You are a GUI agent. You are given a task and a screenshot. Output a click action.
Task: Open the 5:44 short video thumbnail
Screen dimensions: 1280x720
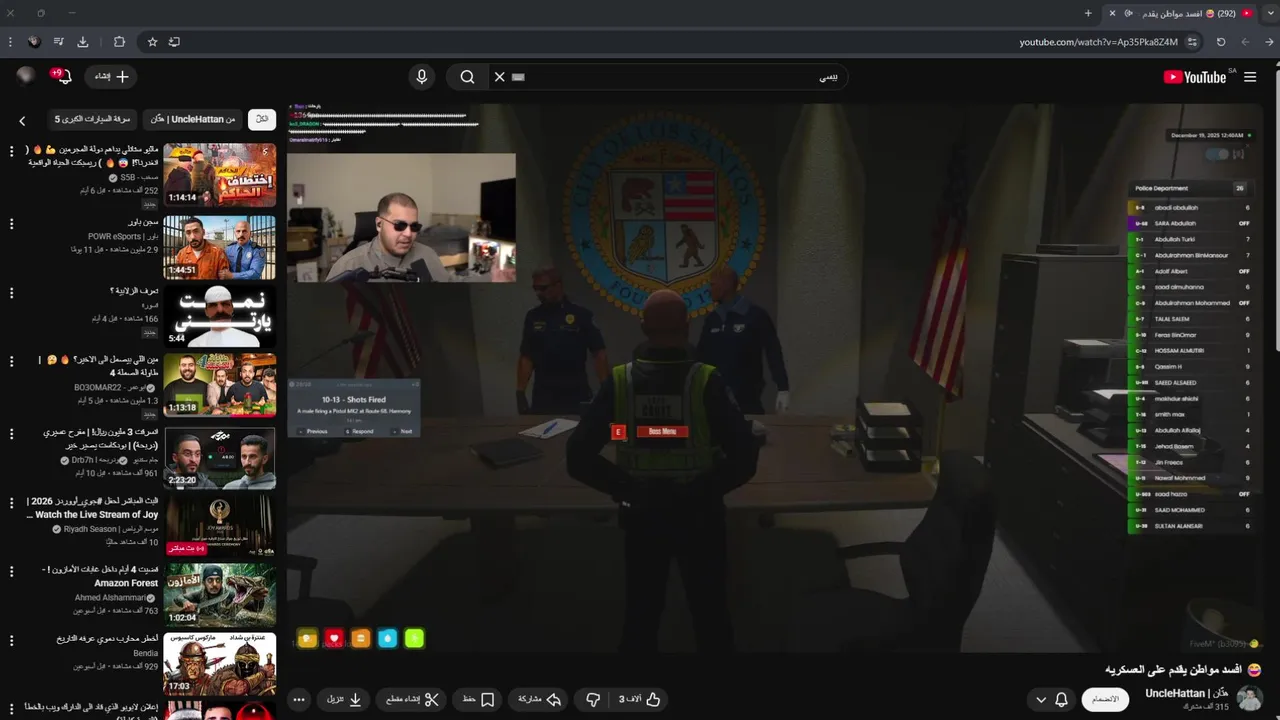click(220, 316)
